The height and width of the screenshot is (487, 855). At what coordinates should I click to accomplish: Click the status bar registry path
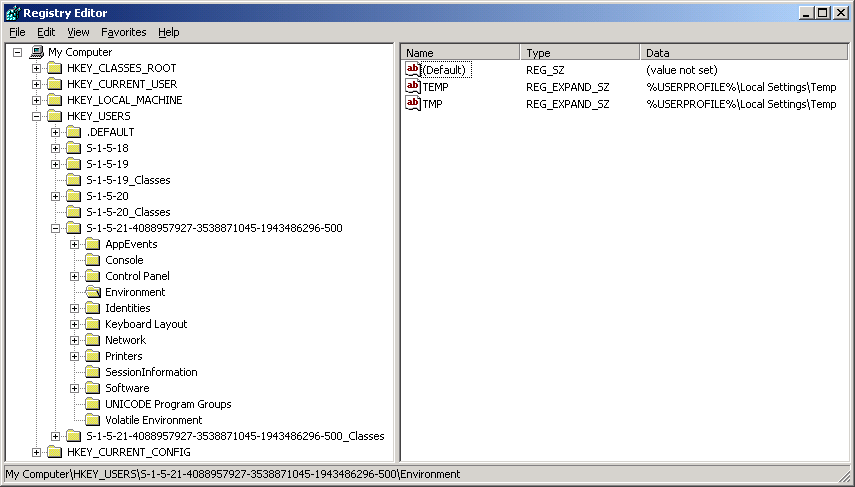pyautogui.click(x=233, y=474)
